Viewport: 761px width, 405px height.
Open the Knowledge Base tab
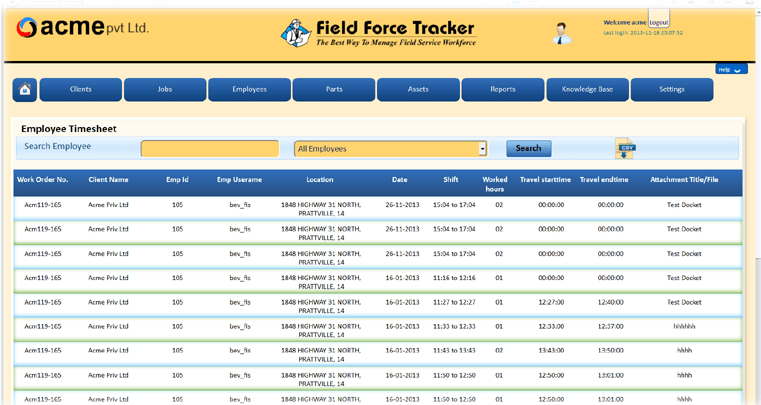587,90
